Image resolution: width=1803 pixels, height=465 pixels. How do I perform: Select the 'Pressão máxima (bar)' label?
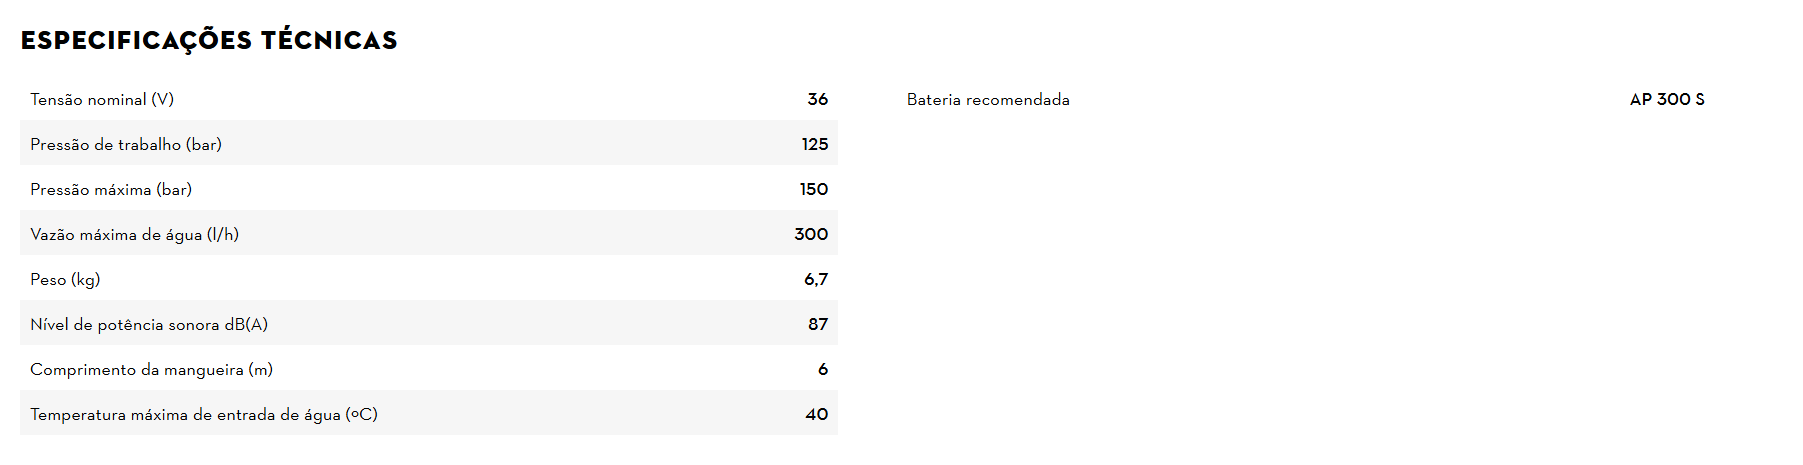111,189
